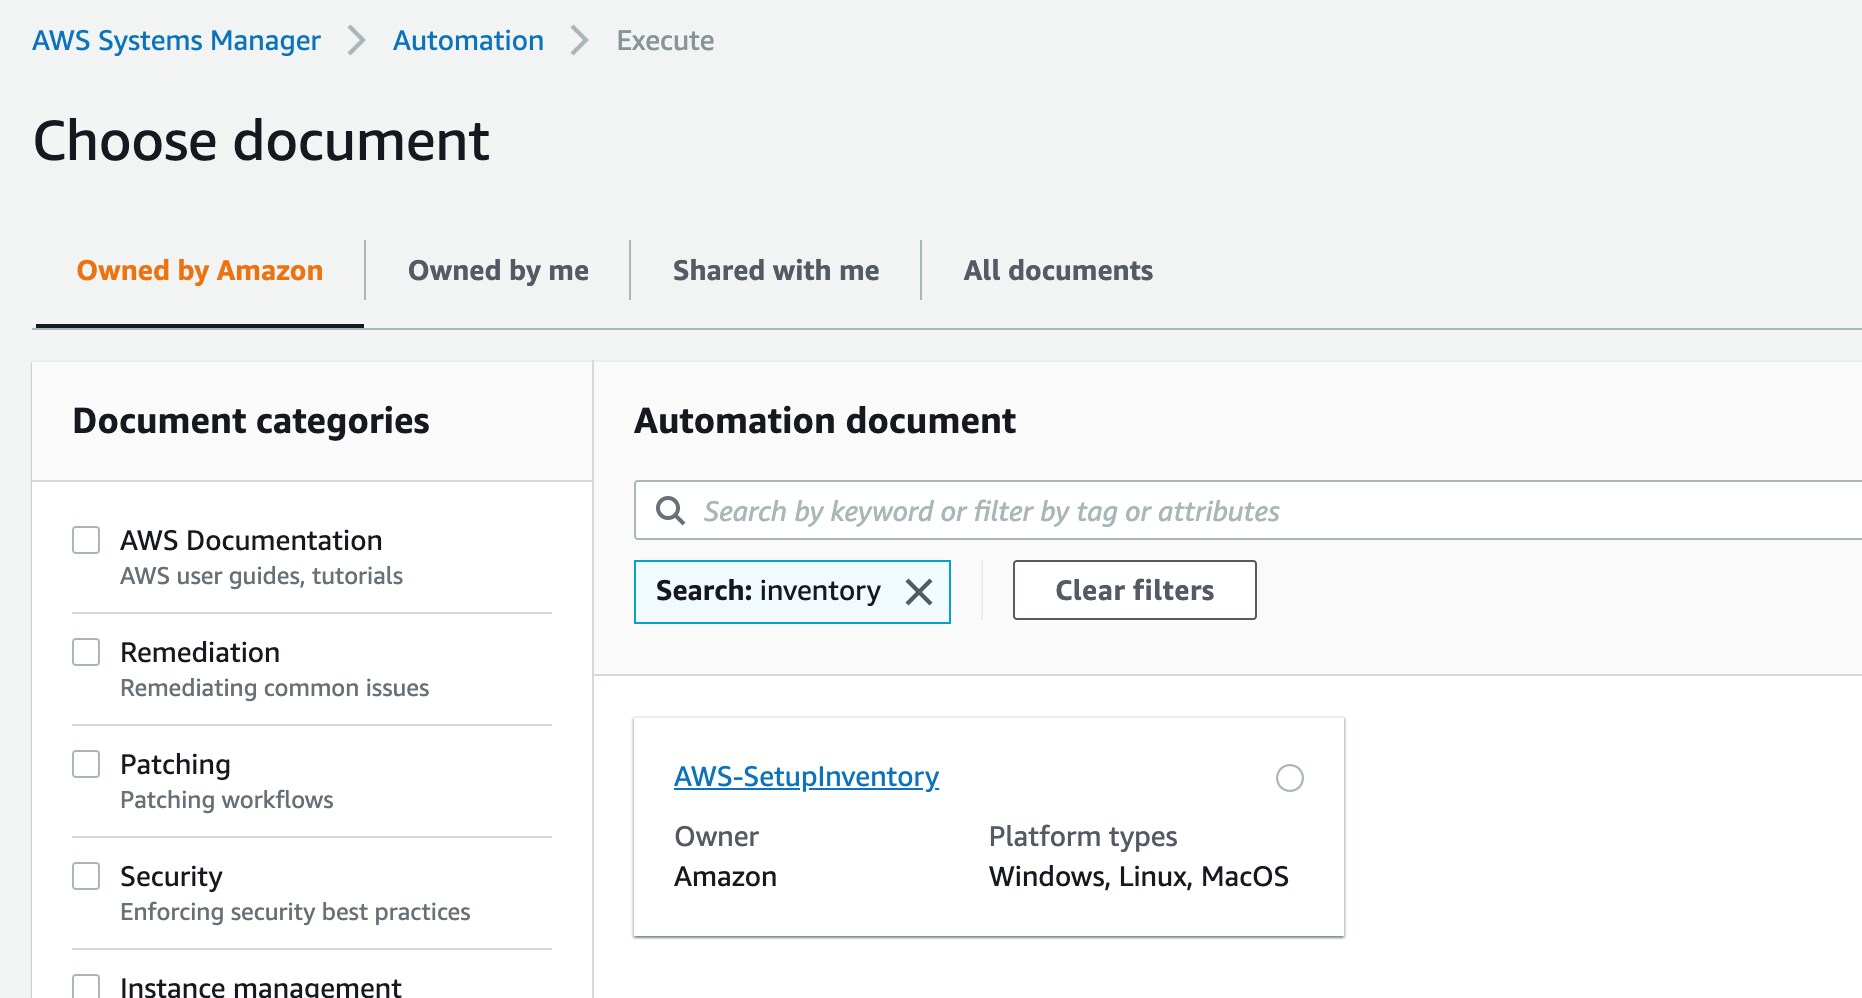The height and width of the screenshot is (998, 1862).
Task: Enable the Remediation category checkbox
Action: (86, 652)
